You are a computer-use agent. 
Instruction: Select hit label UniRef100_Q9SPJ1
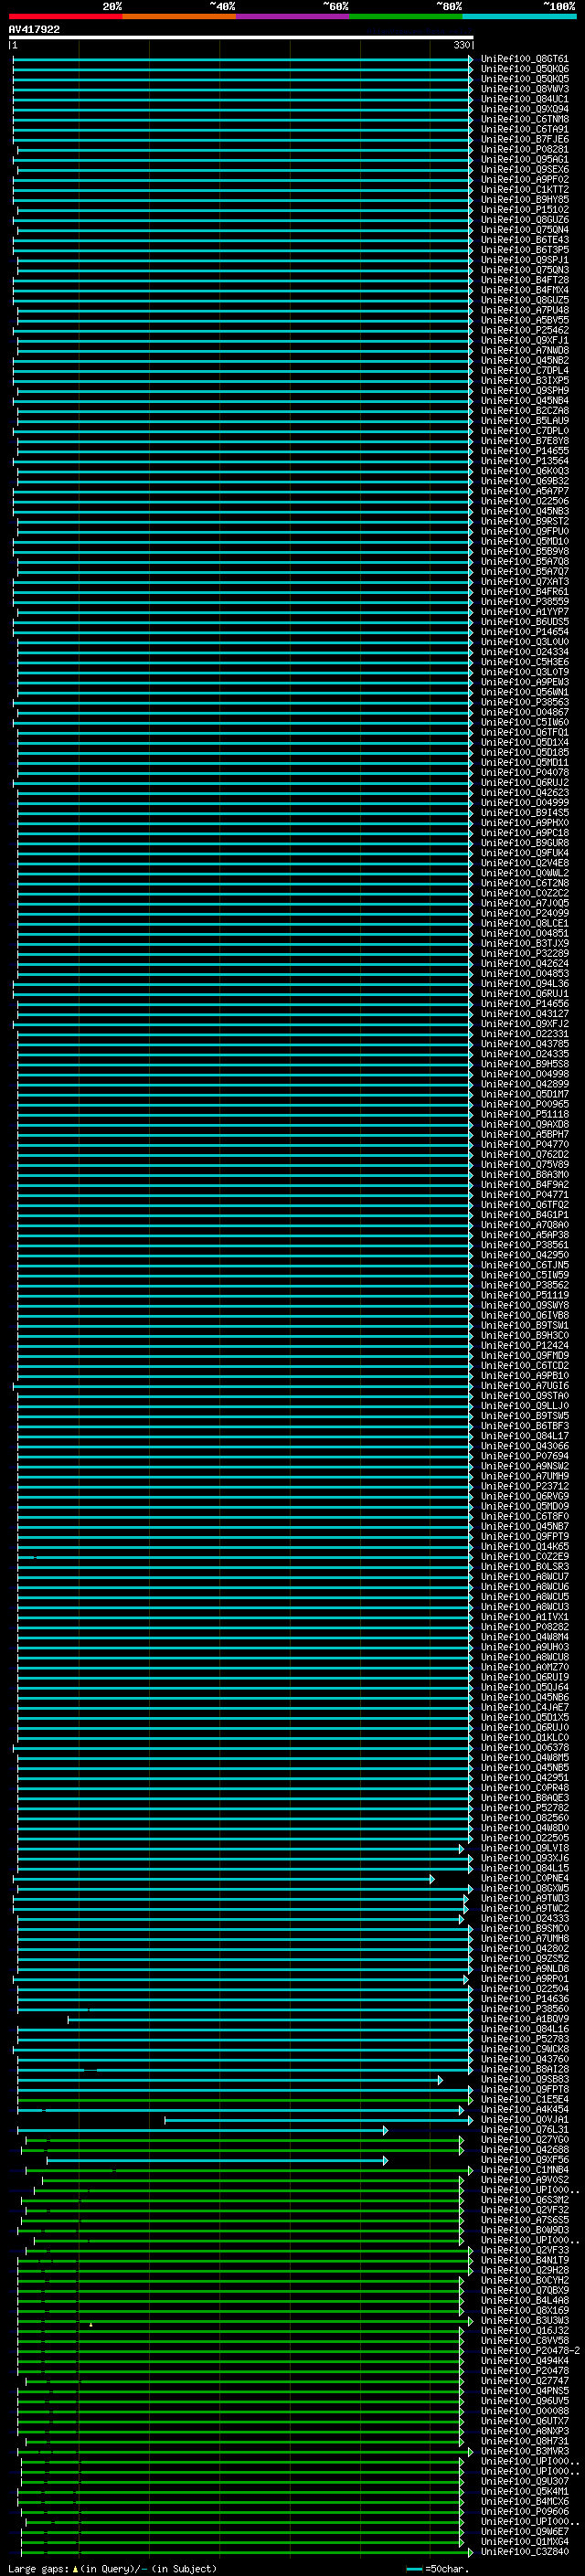click(x=524, y=260)
